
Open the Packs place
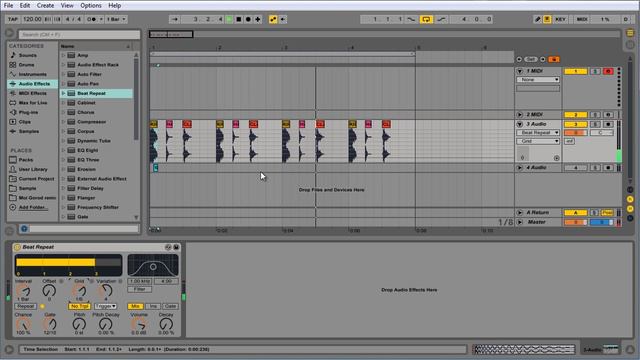pos(26,160)
